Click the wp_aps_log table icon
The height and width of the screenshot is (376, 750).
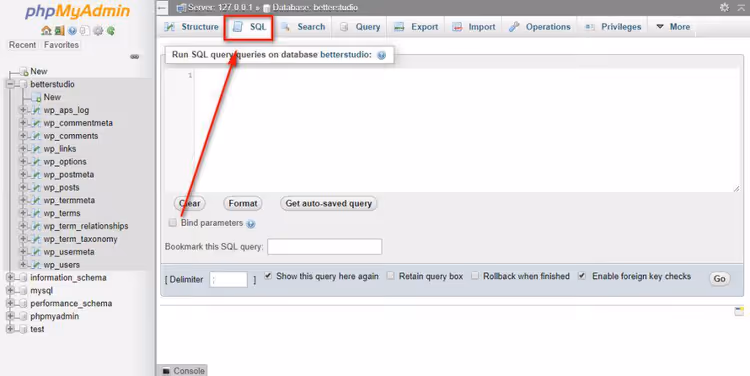coord(36,110)
